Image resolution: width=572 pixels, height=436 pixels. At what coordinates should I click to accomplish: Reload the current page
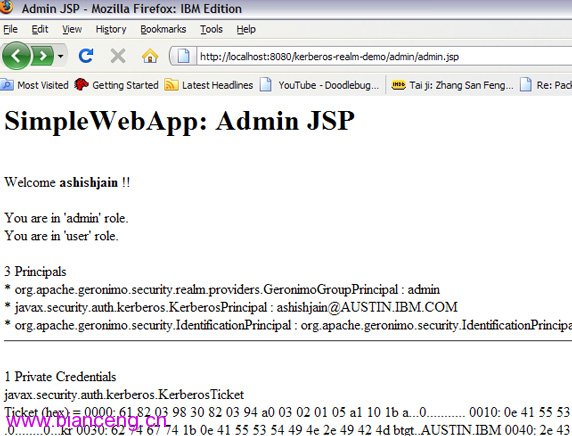click(86, 56)
